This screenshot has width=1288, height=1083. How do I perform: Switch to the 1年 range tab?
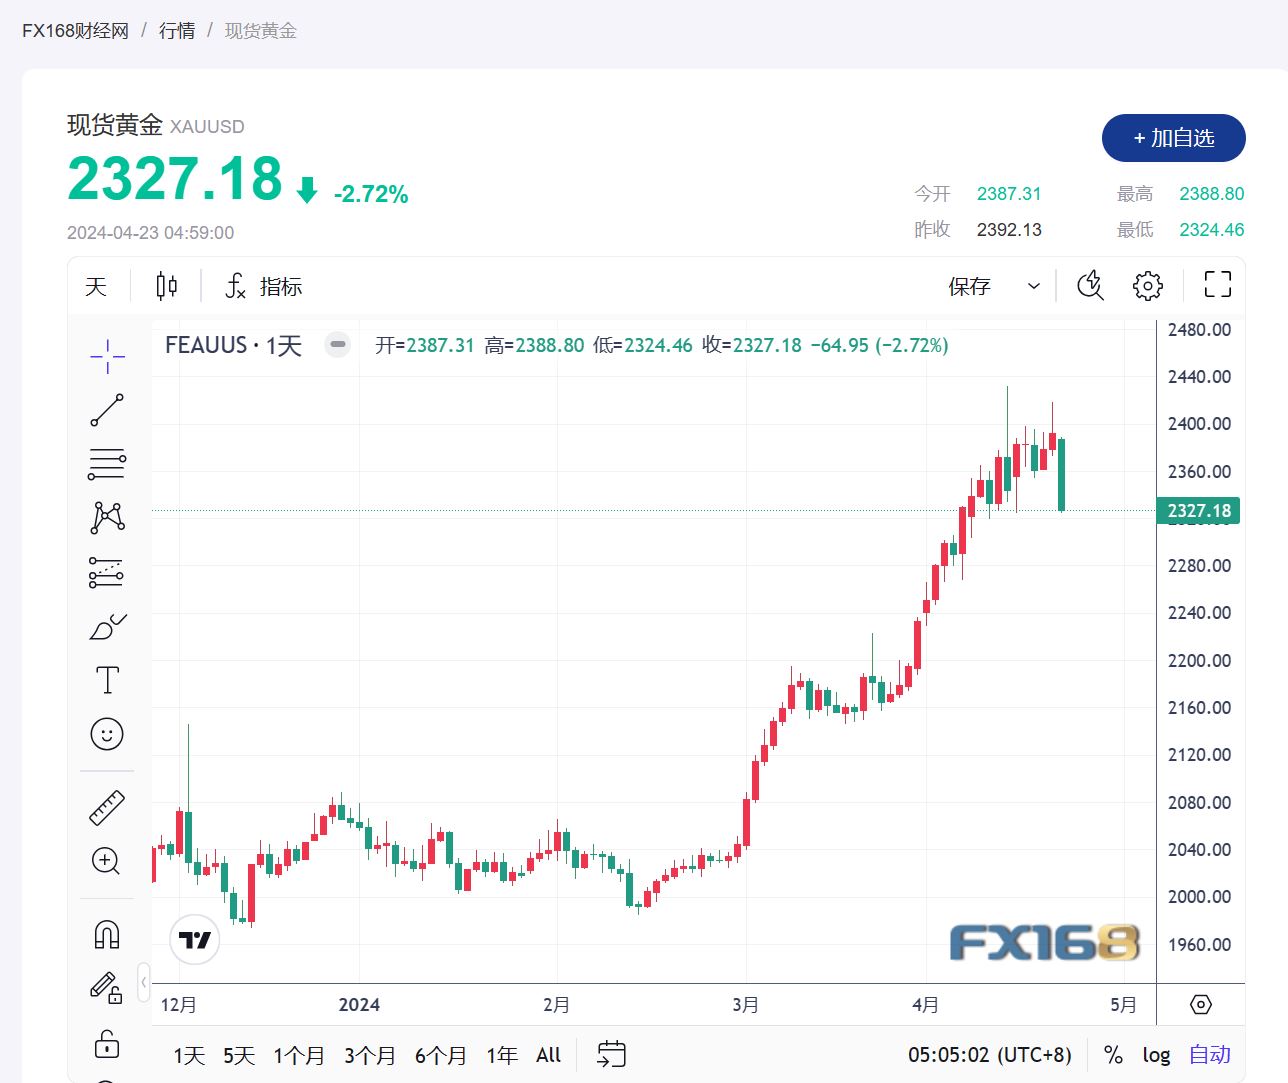click(x=501, y=1055)
